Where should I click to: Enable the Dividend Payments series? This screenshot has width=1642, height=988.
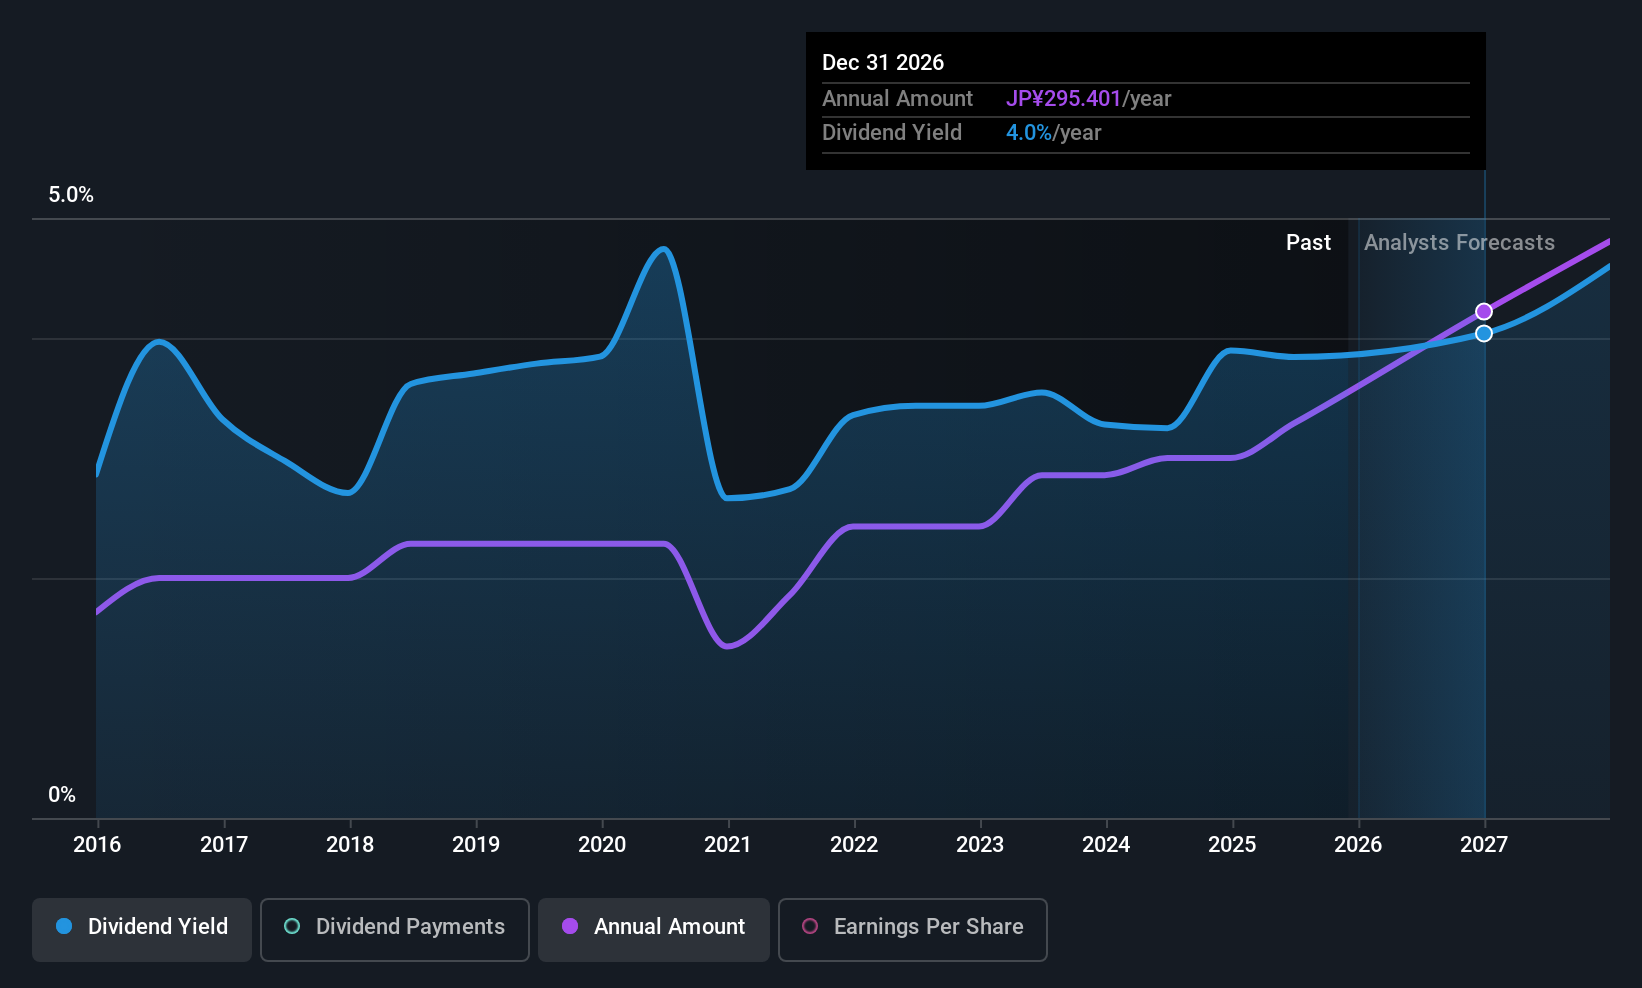395,929
